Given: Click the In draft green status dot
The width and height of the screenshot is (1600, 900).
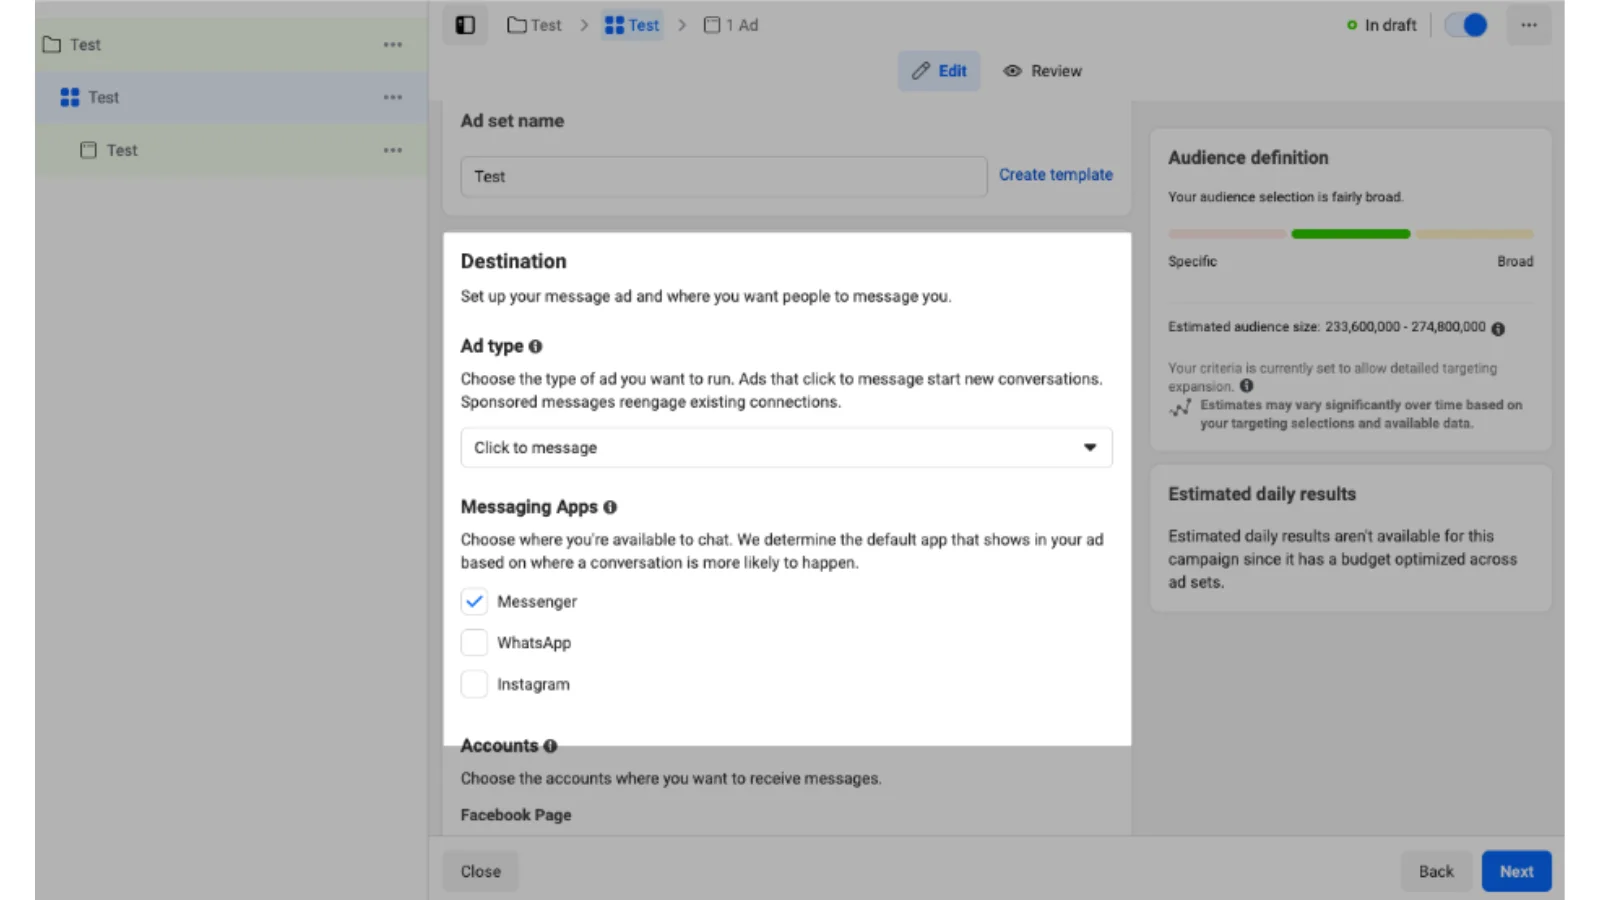Looking at the screenshot, I should pyautogui.click(x=1352, y=25).
